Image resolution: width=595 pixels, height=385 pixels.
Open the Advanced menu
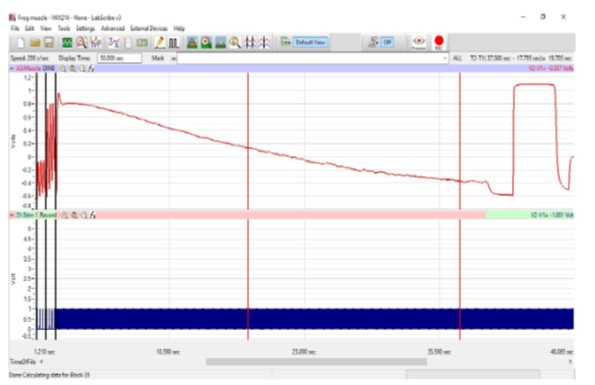[113, 28]
